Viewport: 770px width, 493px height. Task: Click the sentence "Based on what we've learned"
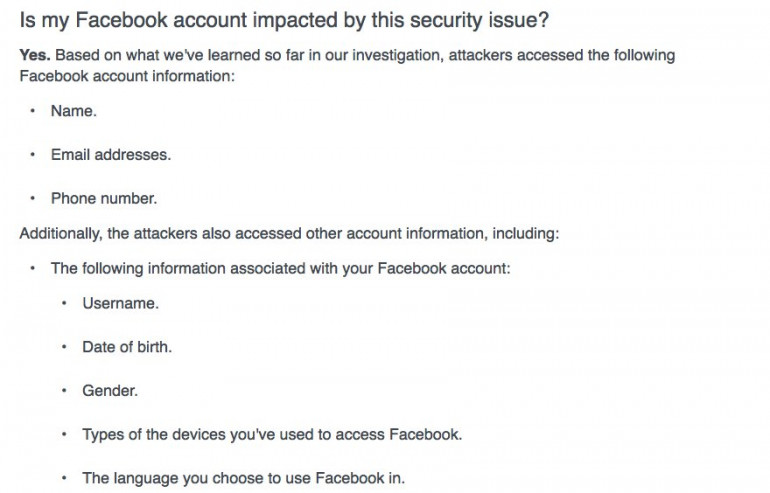(360, 55)
